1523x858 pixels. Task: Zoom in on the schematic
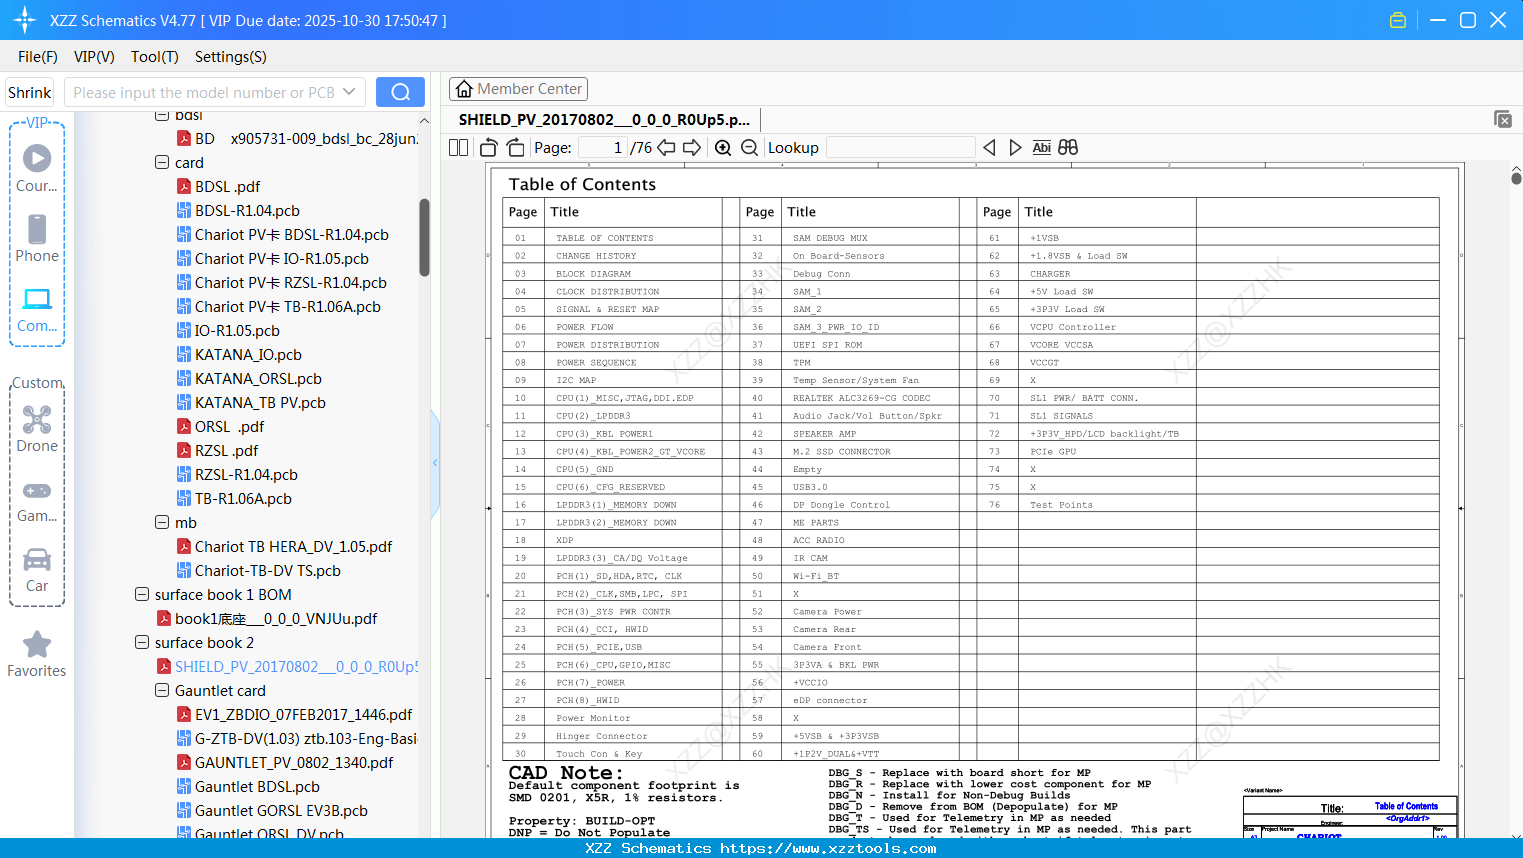(723, 148)
